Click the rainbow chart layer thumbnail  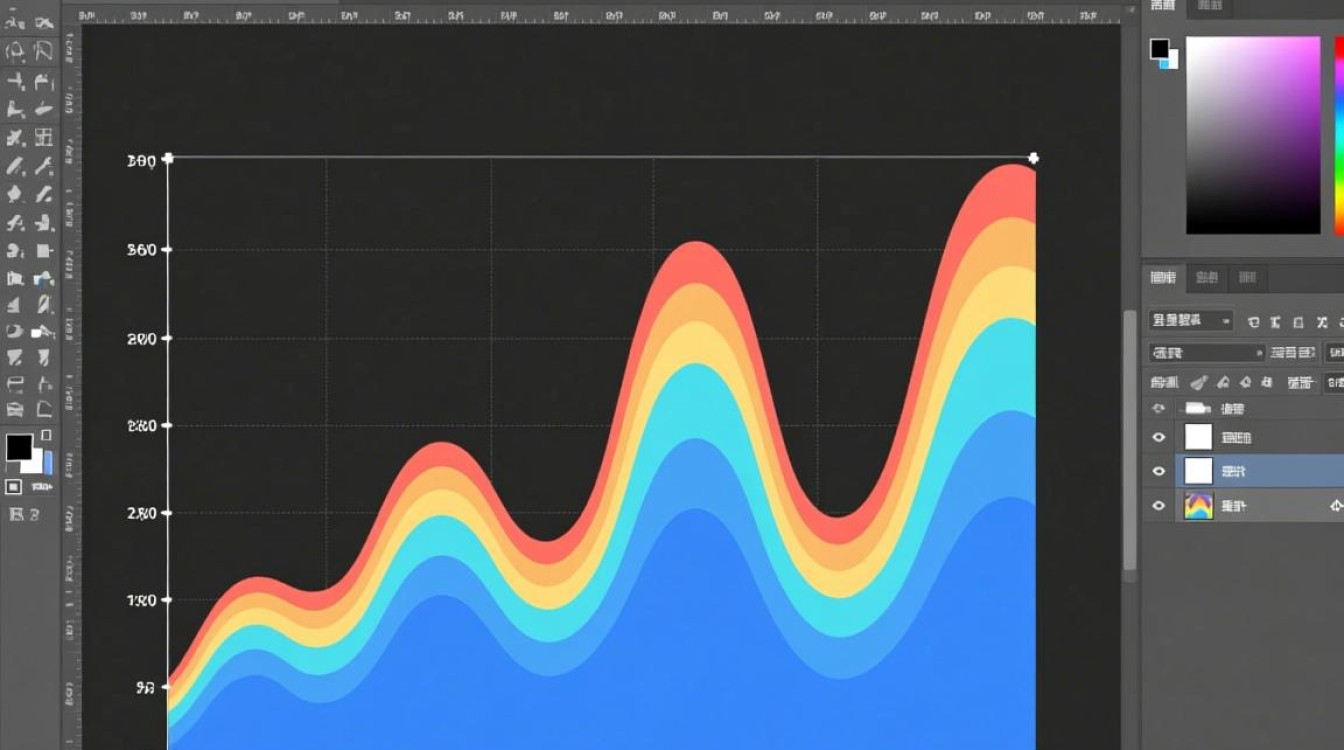(x=1198, y=506)
